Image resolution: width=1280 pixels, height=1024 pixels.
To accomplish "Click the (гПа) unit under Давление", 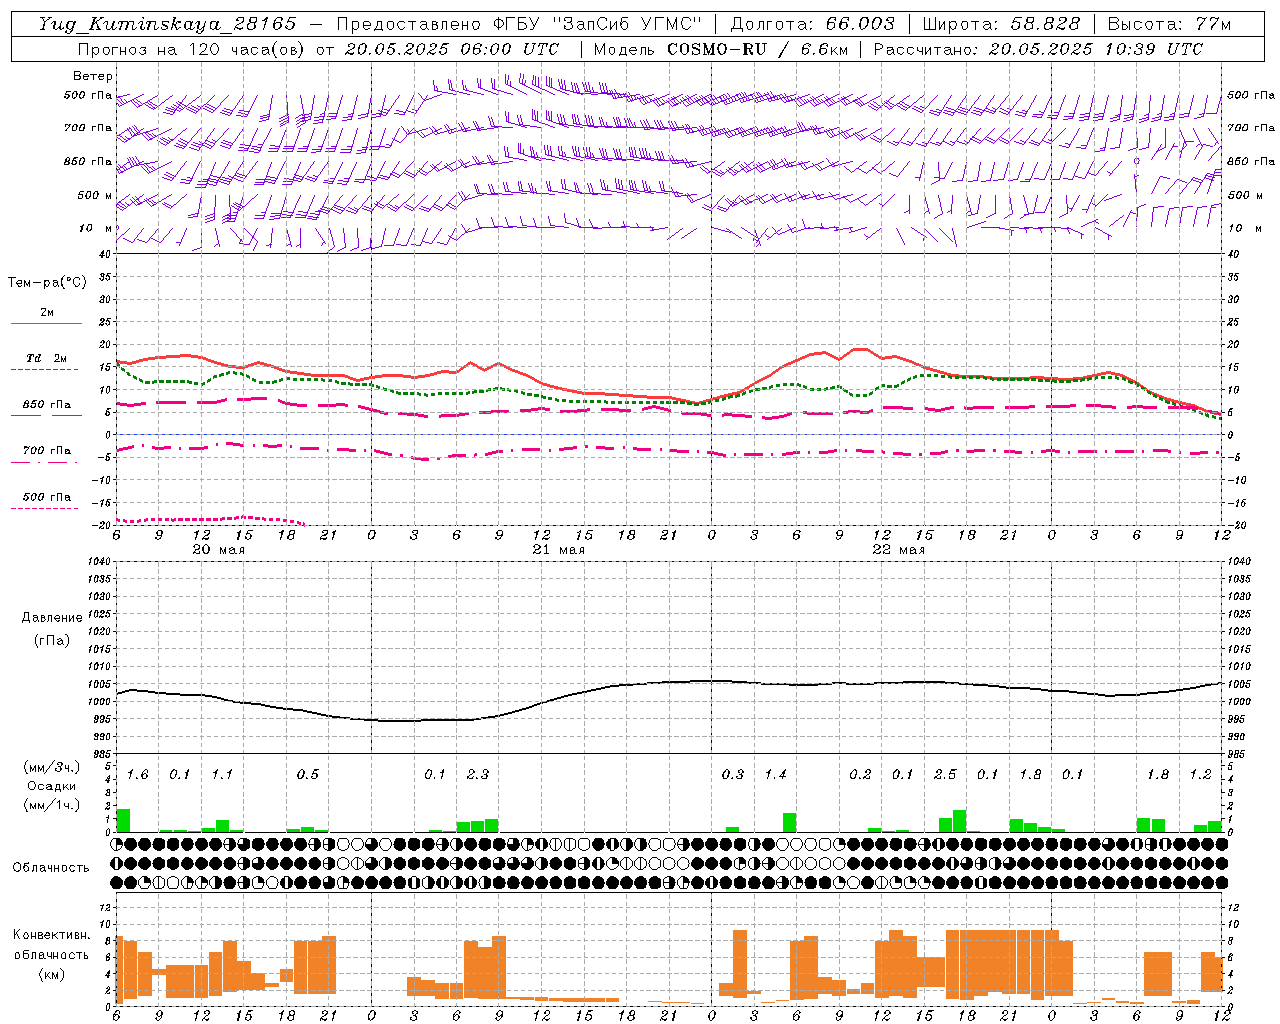I will tap(52, 640).
